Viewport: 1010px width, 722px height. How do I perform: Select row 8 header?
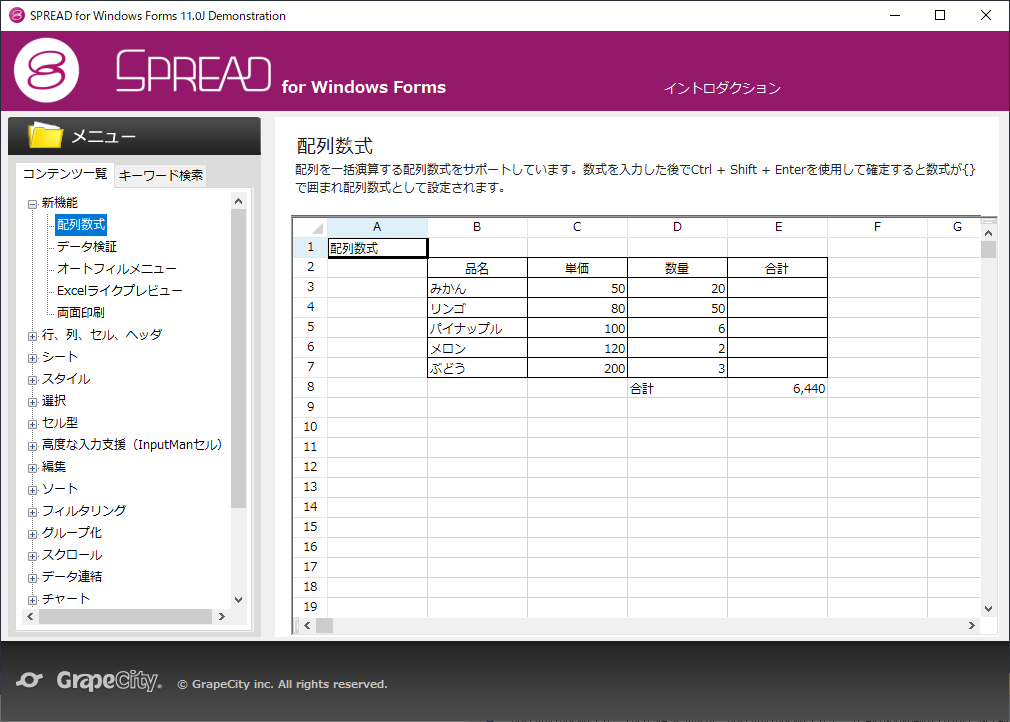(310, 387)
